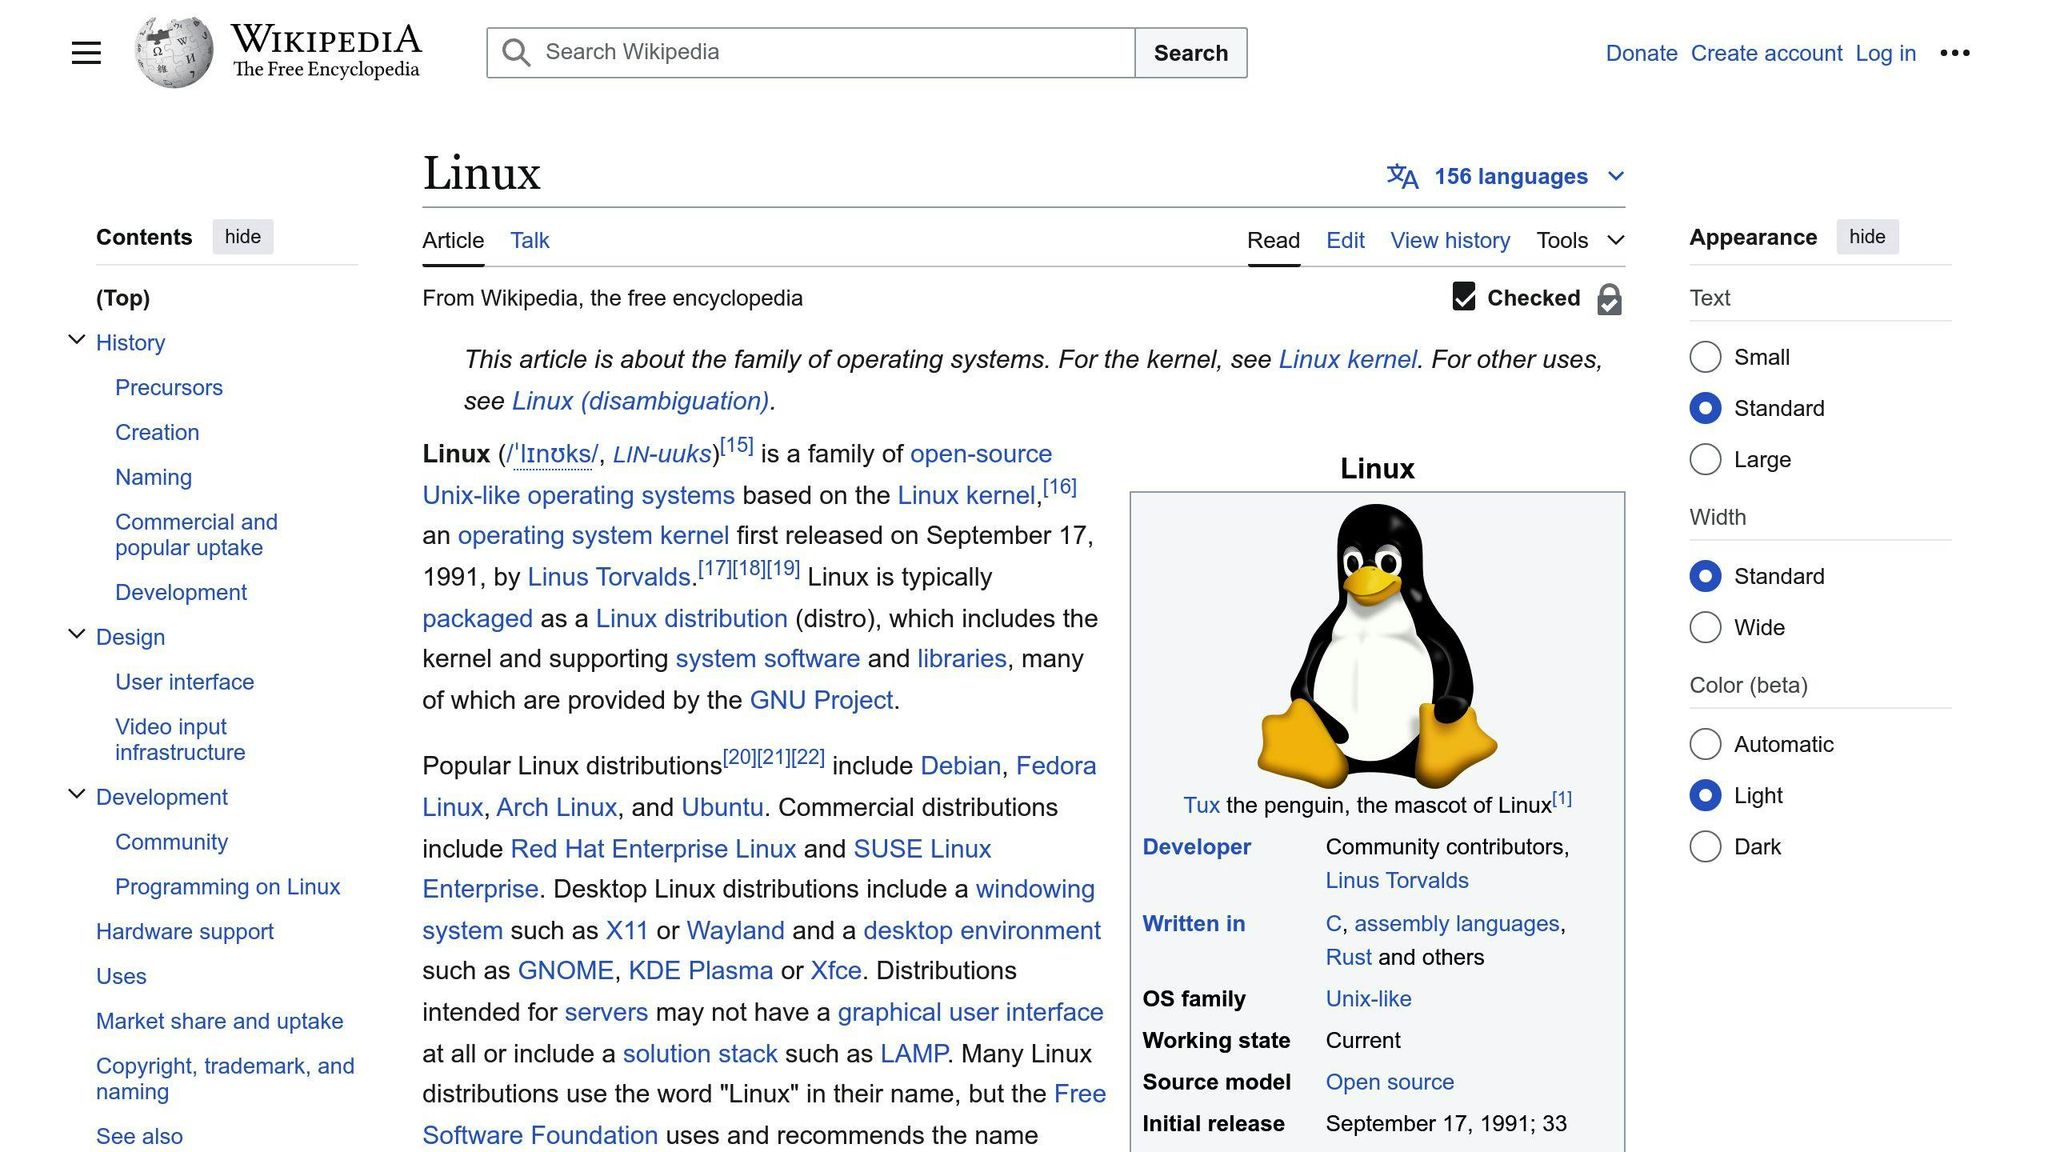Click the Donate link
Image resolution: width=2048 pixels, height=1152 pixels.
[x=1640, y=53]
